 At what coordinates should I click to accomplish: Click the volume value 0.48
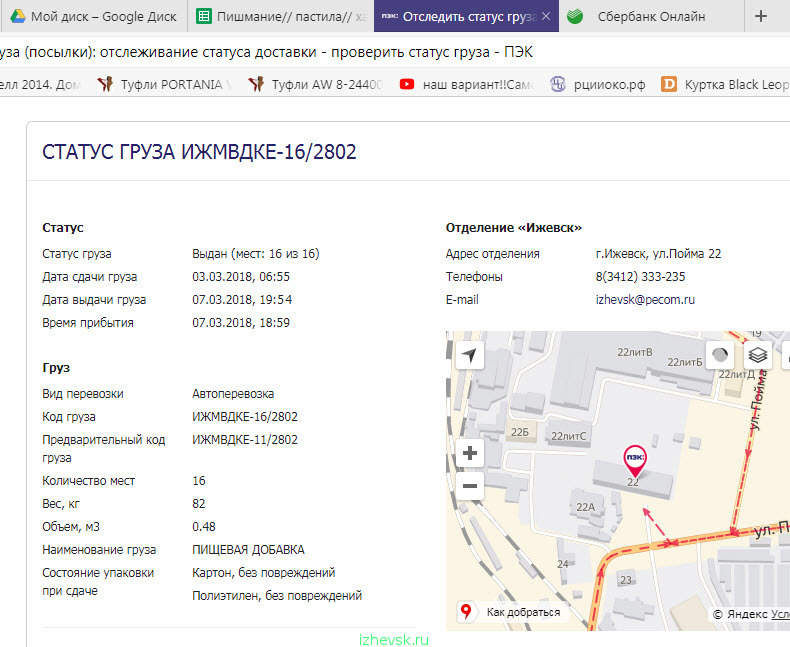(204, 527)
